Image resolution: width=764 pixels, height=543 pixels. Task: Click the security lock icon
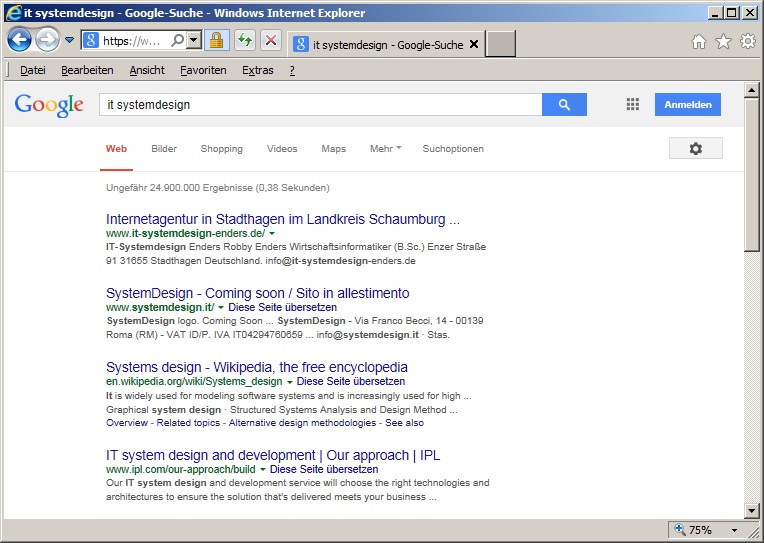click(217, 40)
